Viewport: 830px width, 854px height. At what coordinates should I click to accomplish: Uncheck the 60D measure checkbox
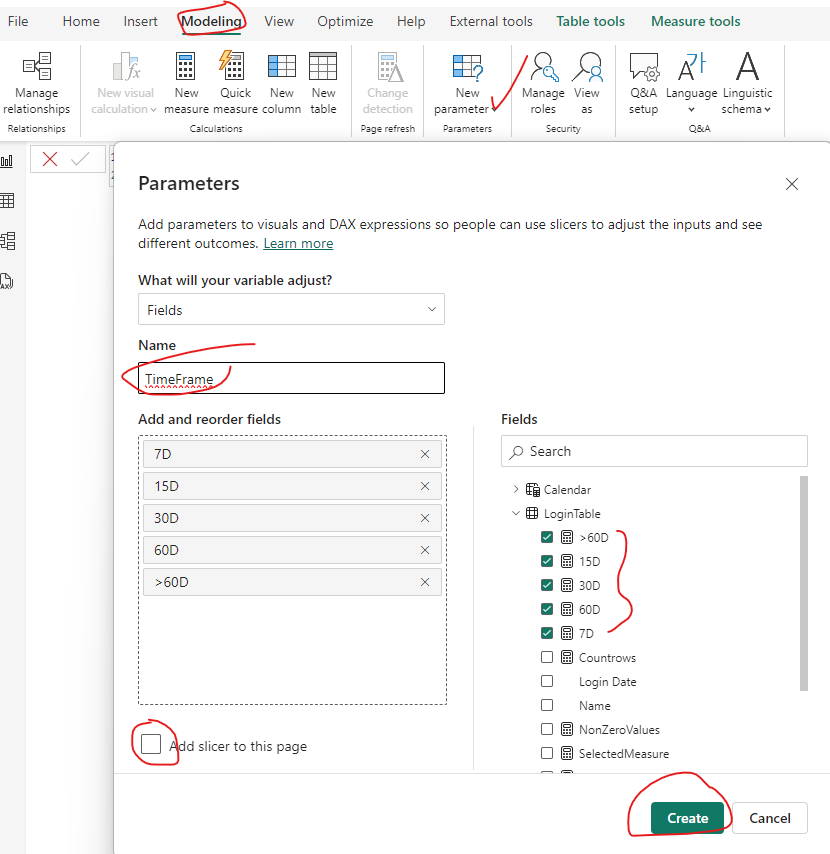547,609
